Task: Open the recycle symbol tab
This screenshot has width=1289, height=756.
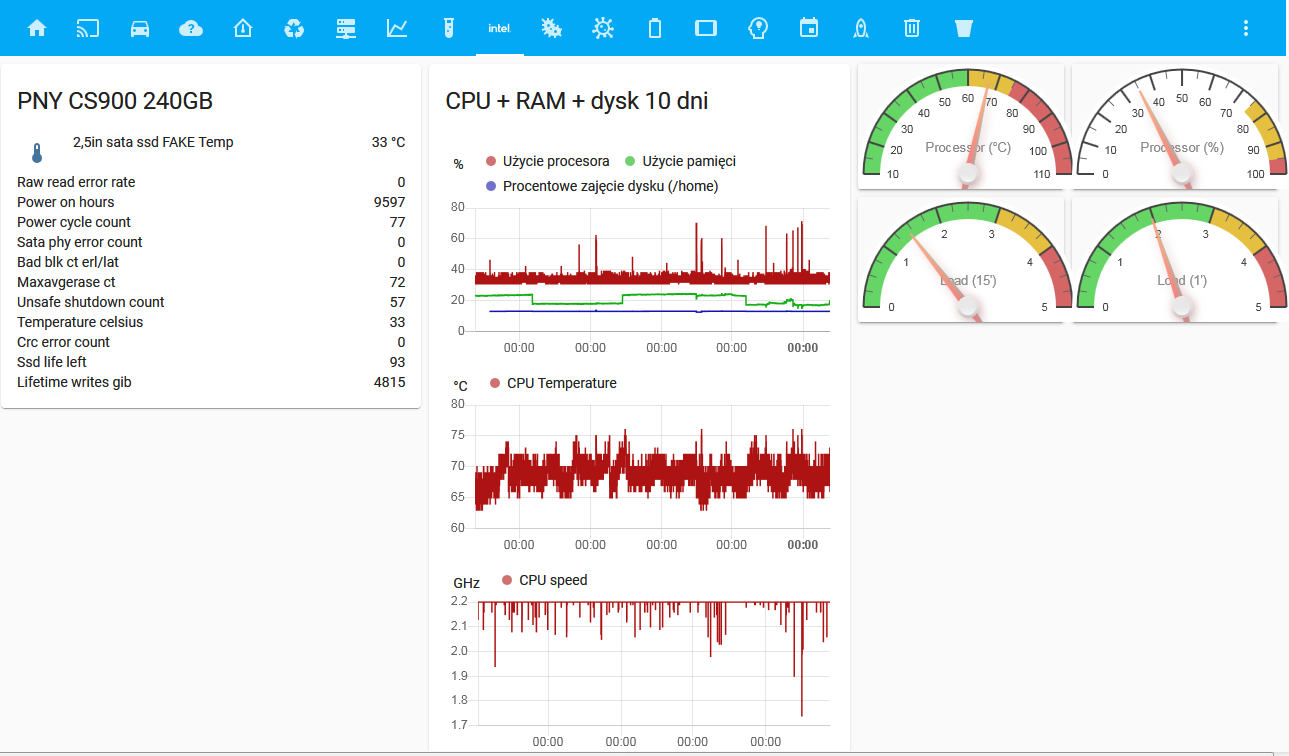Action: [294, 28]
